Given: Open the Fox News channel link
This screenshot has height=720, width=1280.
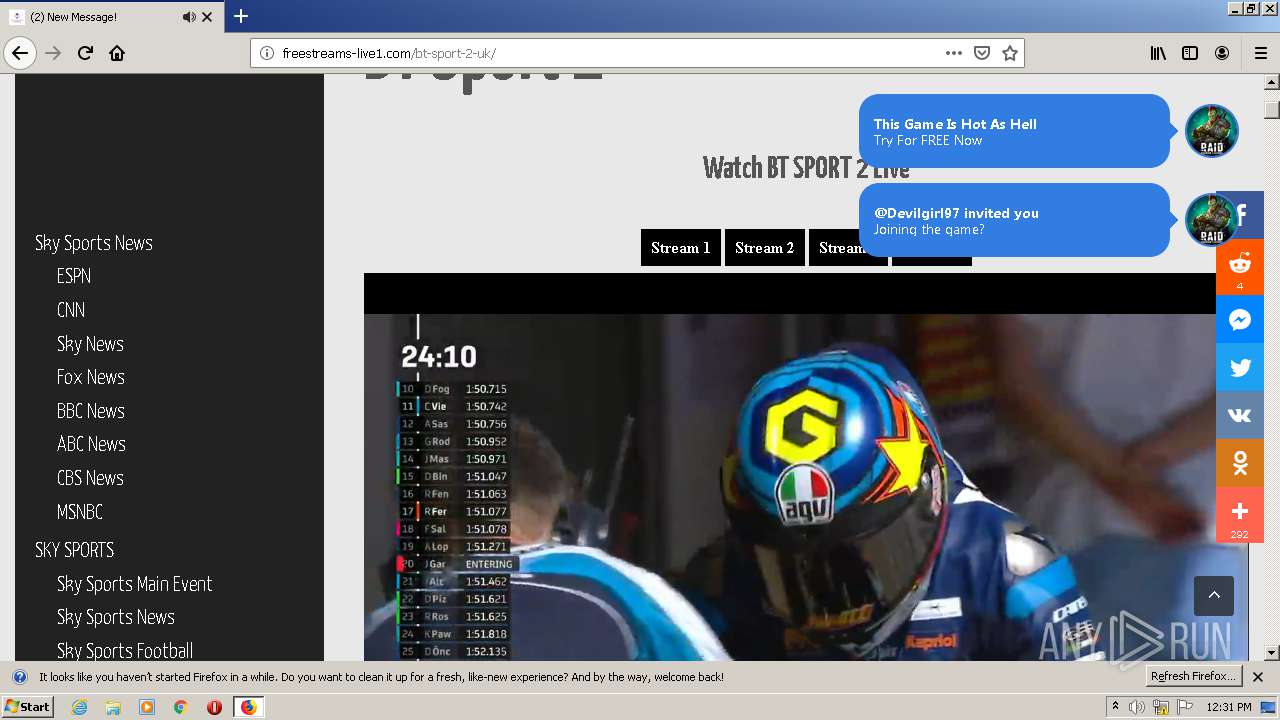Looking at the screenshot, I should click(x=91, y=377).
